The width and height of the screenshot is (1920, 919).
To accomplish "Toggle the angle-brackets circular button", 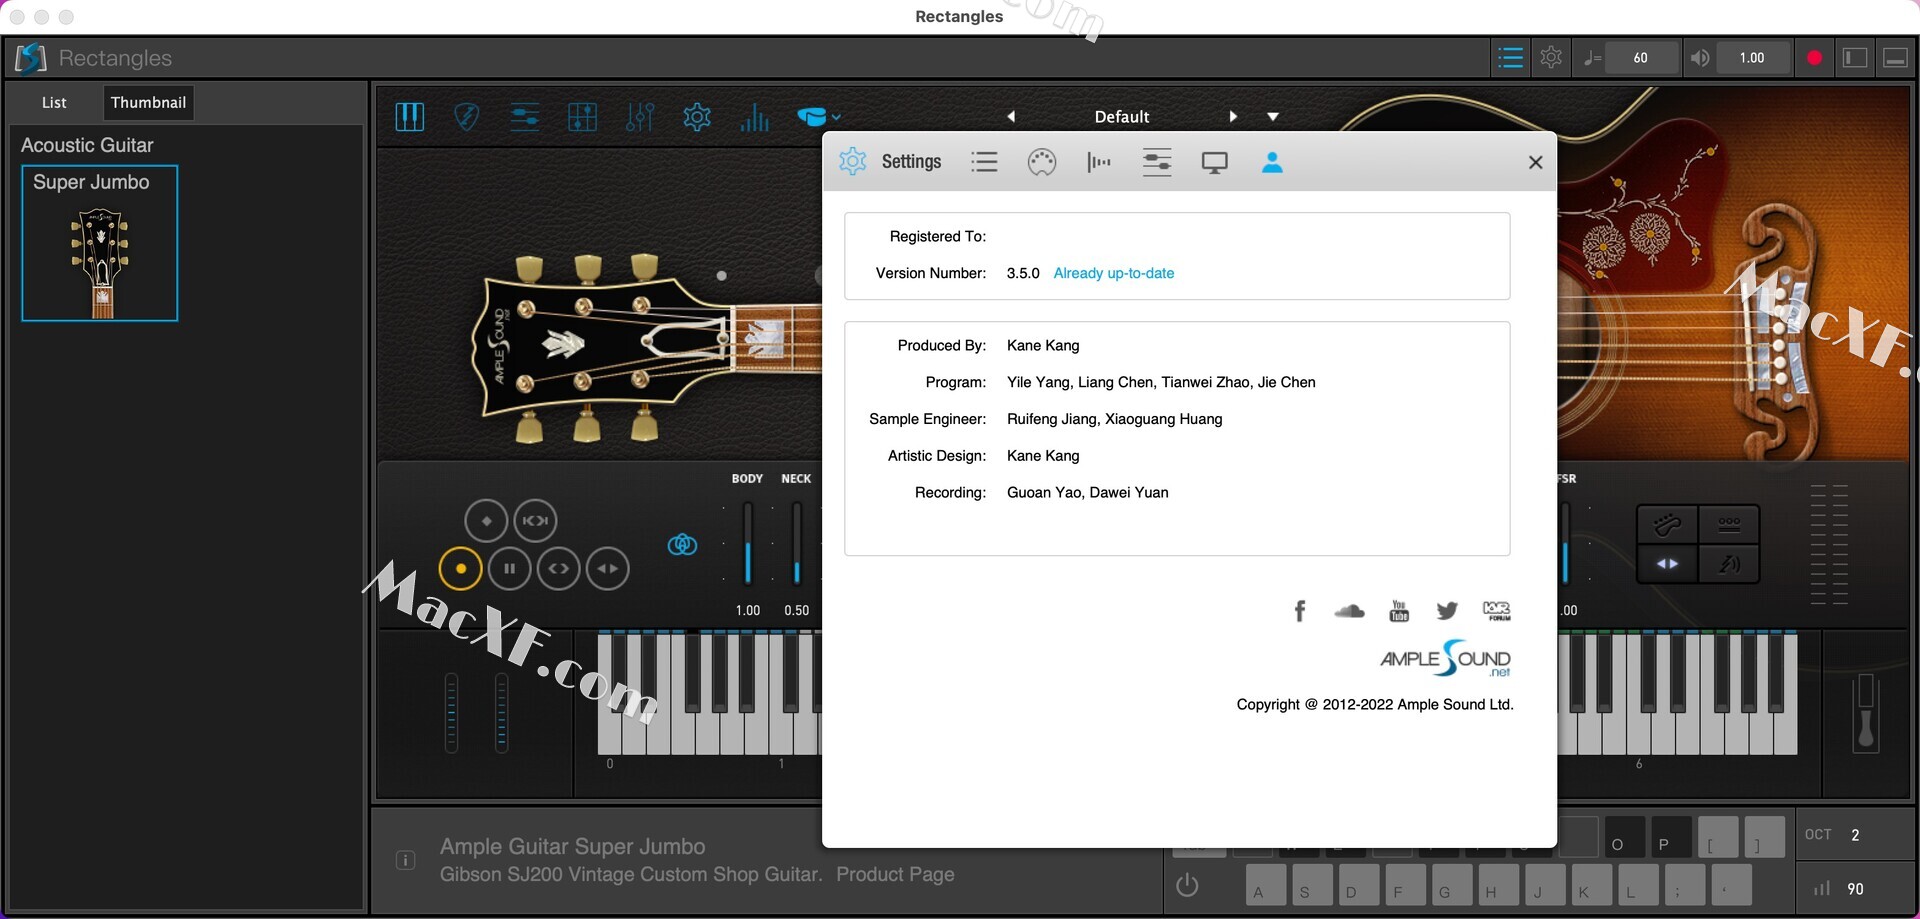I will tap(559, 569).
